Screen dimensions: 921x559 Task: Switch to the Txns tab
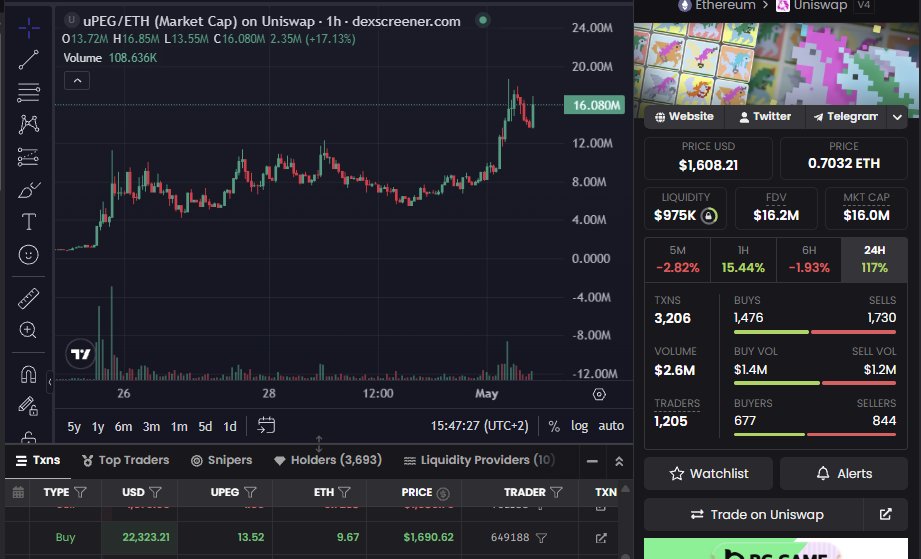pyautogui.click(x=38, y=460)
